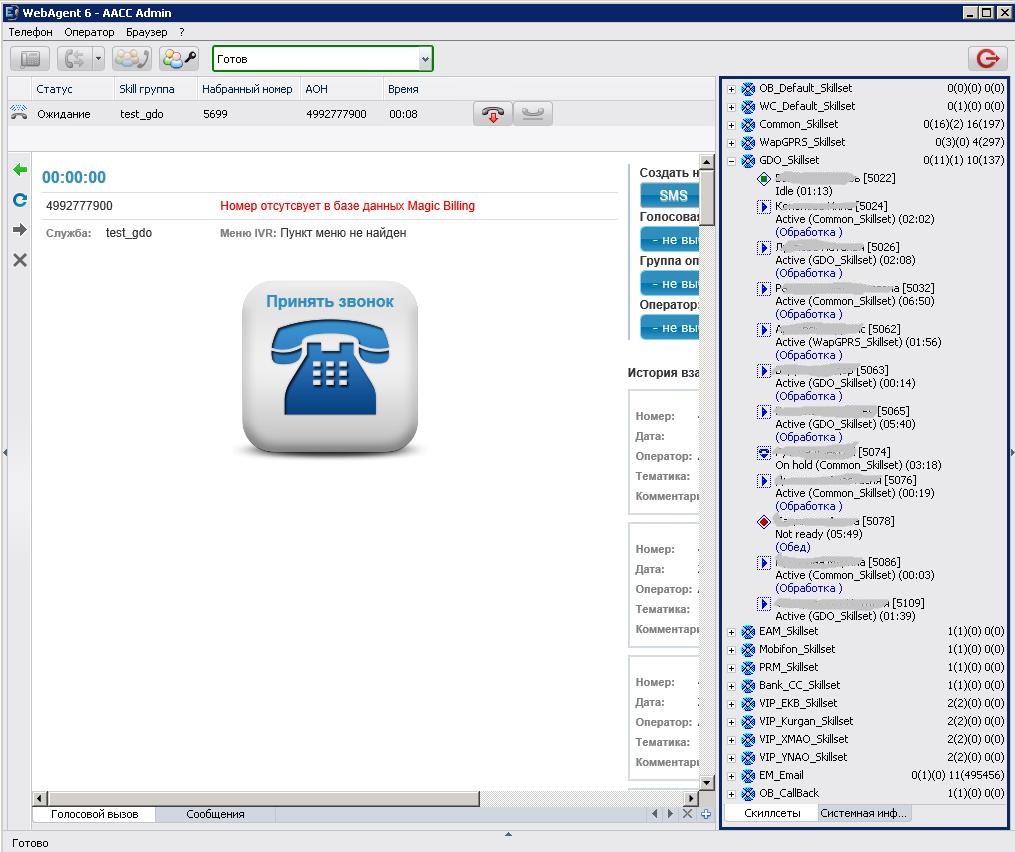Switch to Сообщения tab

[216, 814]
